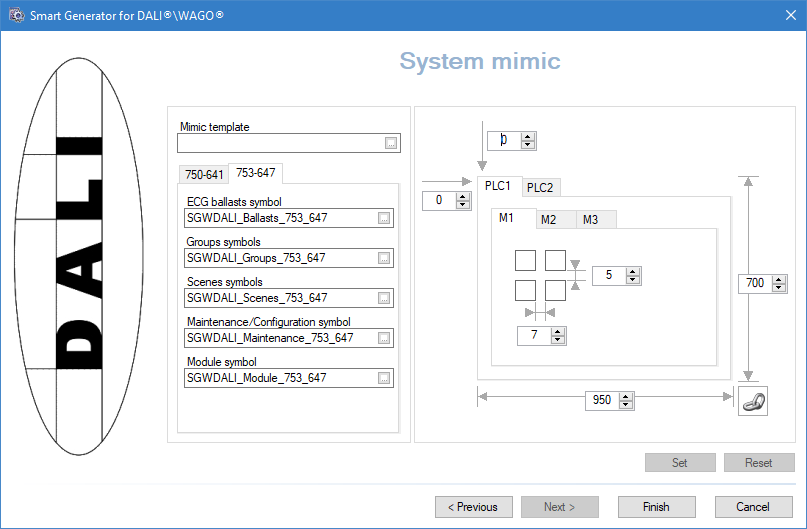Cancel the wizard
Screen dimensions: 807x529
[752, 507]
